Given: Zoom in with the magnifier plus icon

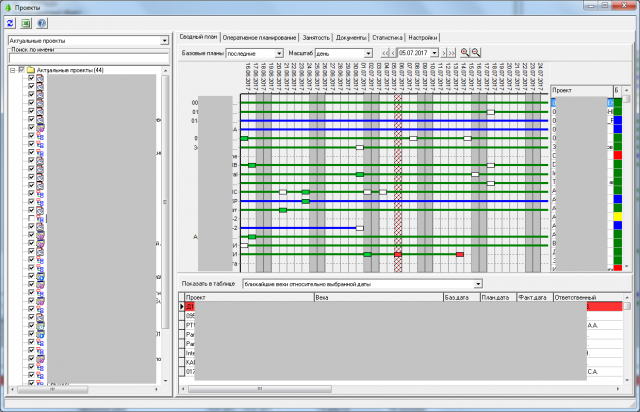Looking at the screenshot, I should 464,53.
